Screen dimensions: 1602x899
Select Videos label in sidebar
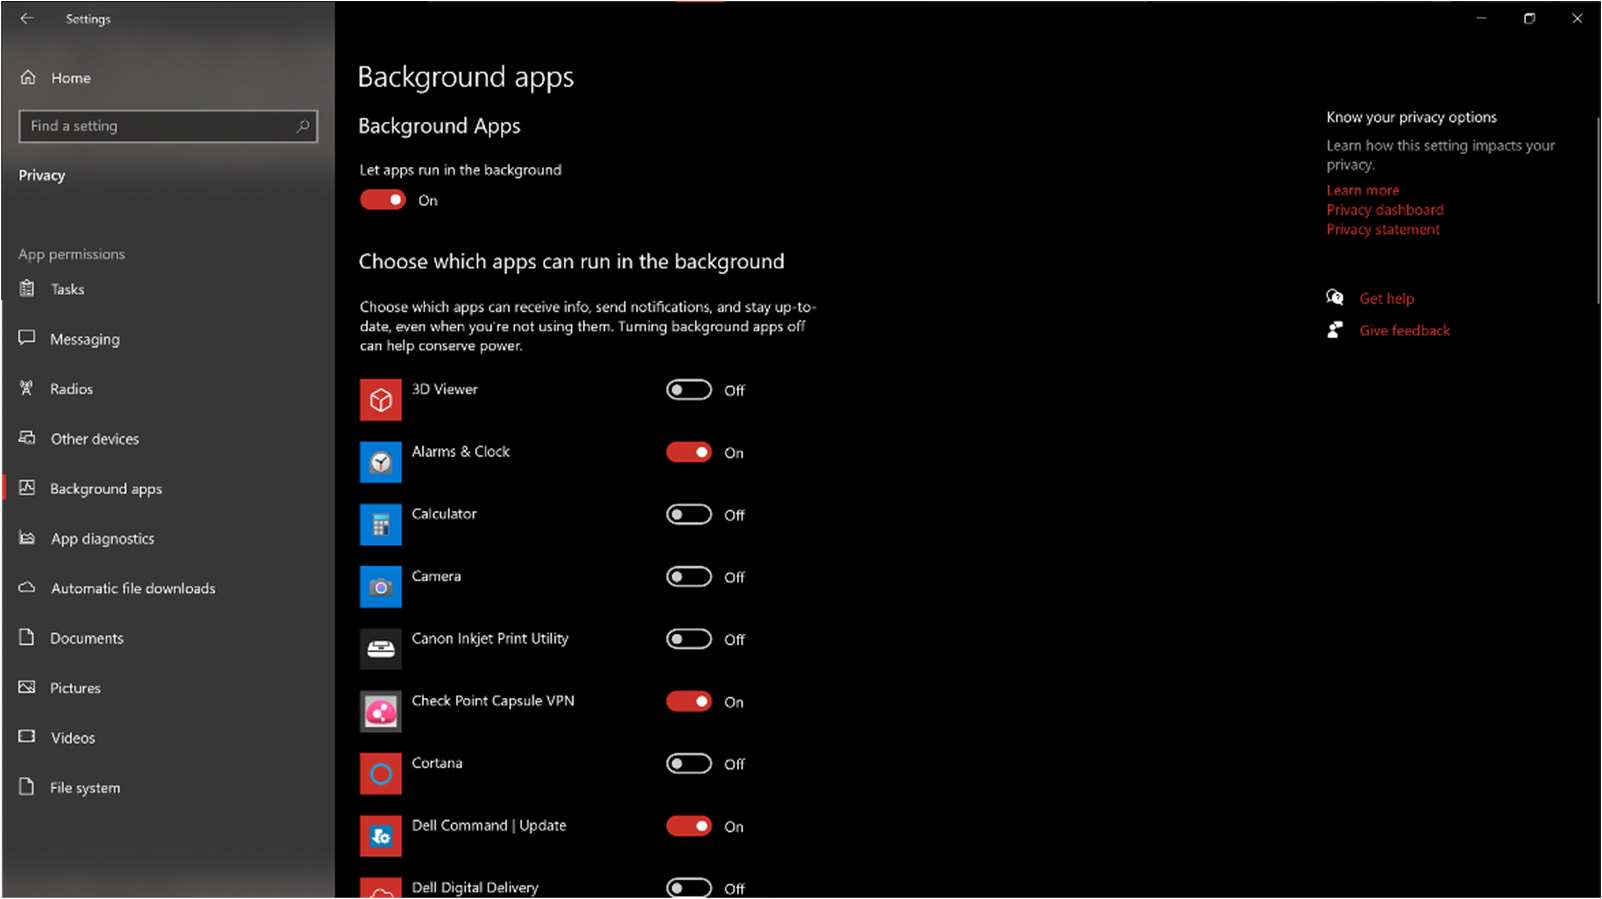coord(73,738)
